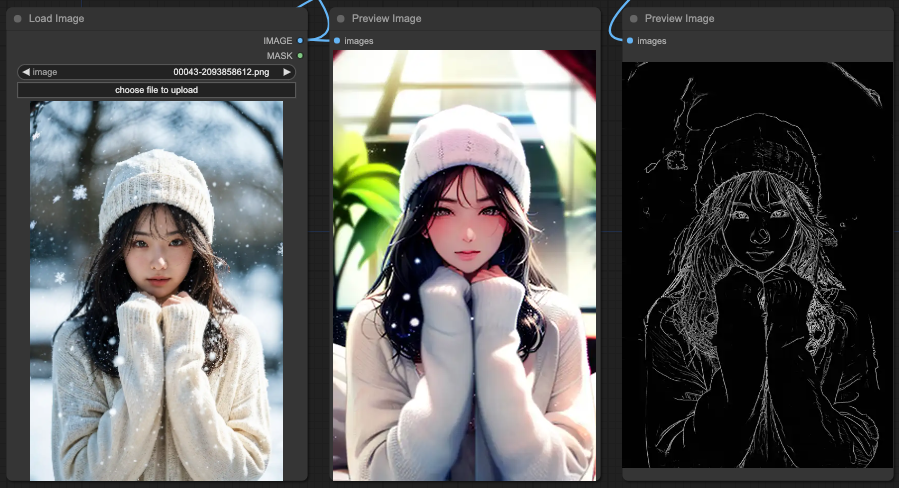Select the previous image with the left arrow
The width and height of the screenshot is (899, 488).
click(x=26, y=72)
